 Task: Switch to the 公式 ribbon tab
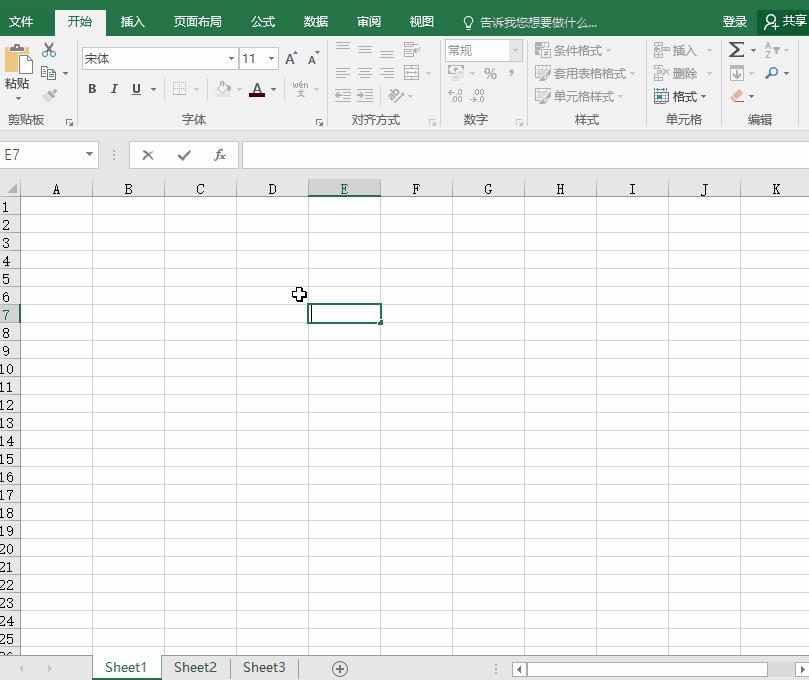(262, 20)
